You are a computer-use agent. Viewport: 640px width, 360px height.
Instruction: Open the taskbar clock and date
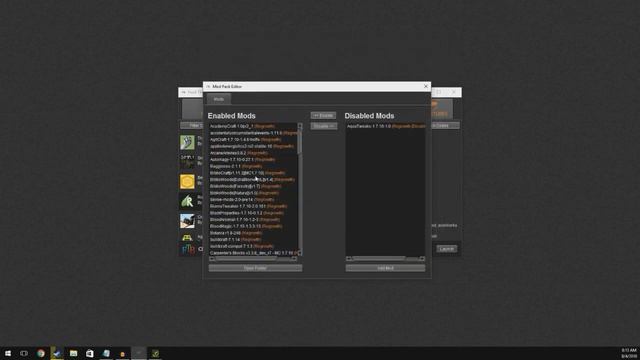tap(629, 353)
